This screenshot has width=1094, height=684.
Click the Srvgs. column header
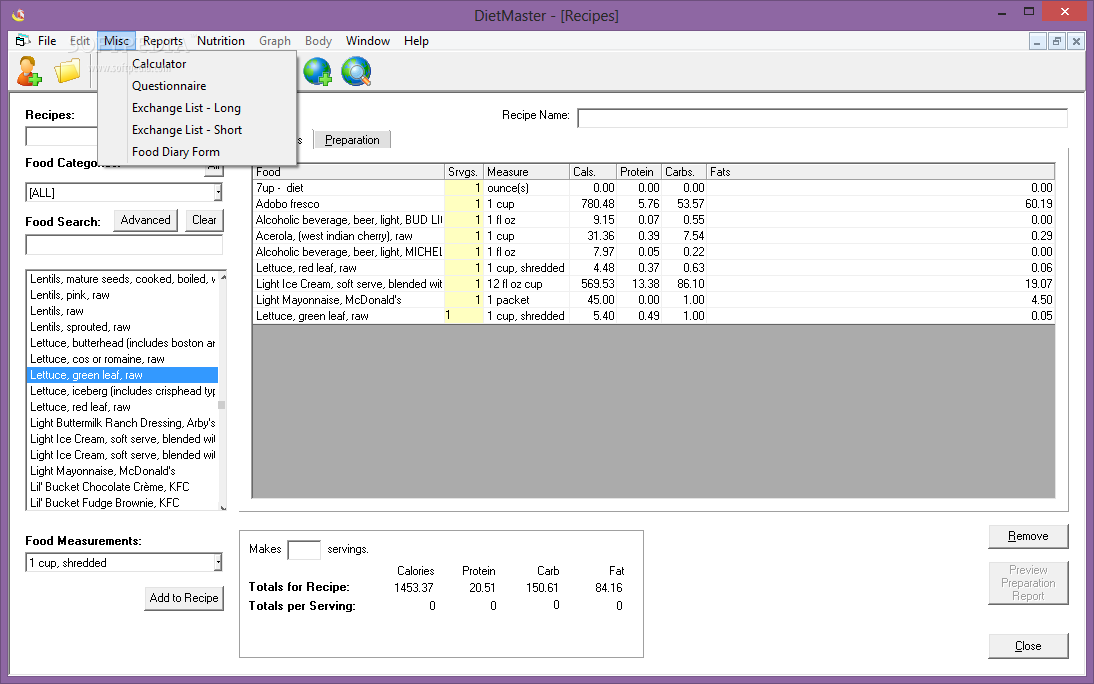tap(464, 172)
